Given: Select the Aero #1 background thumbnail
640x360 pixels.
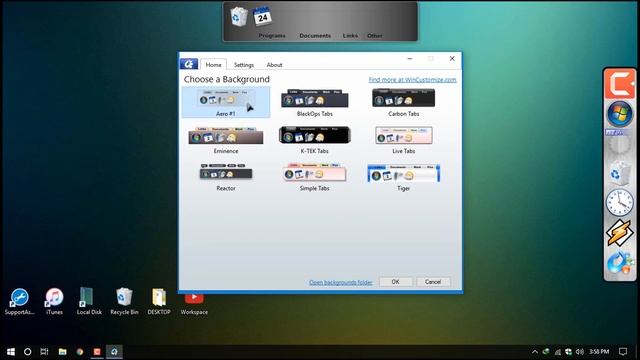Looking at the screenshot, I should pos(226,102).
